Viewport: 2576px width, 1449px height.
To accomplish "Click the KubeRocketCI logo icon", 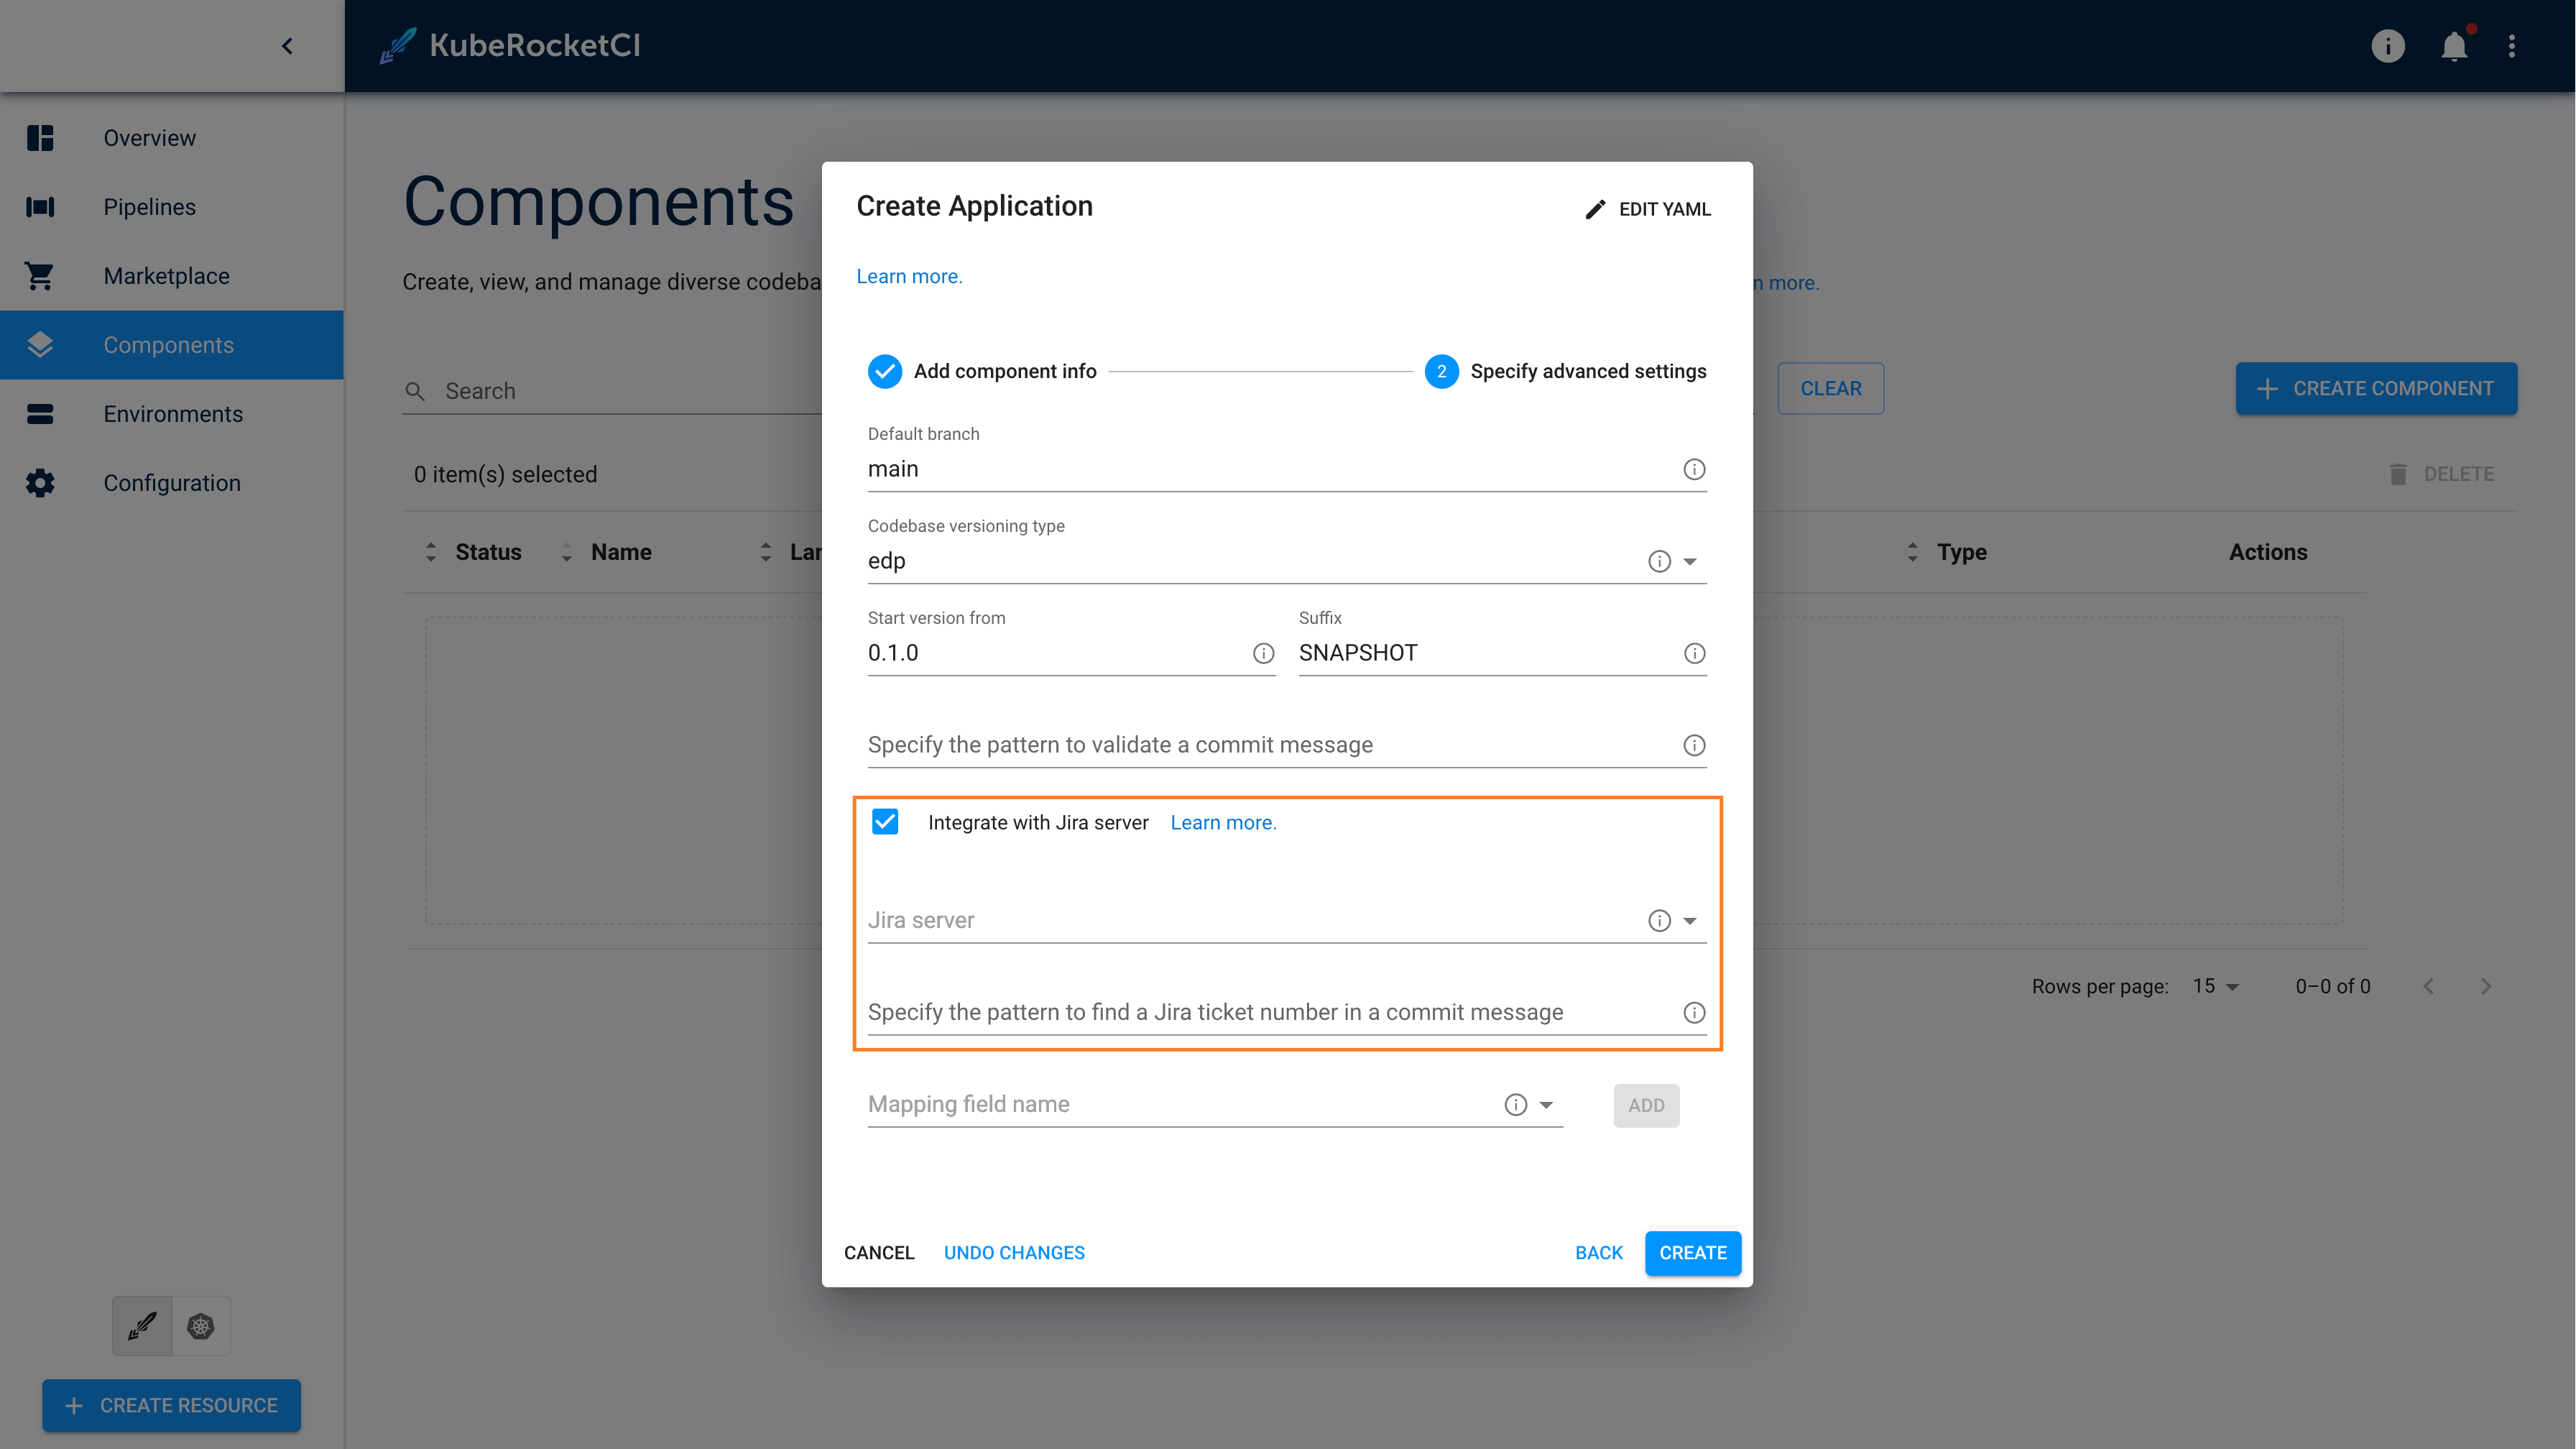I will coord(393,45).
